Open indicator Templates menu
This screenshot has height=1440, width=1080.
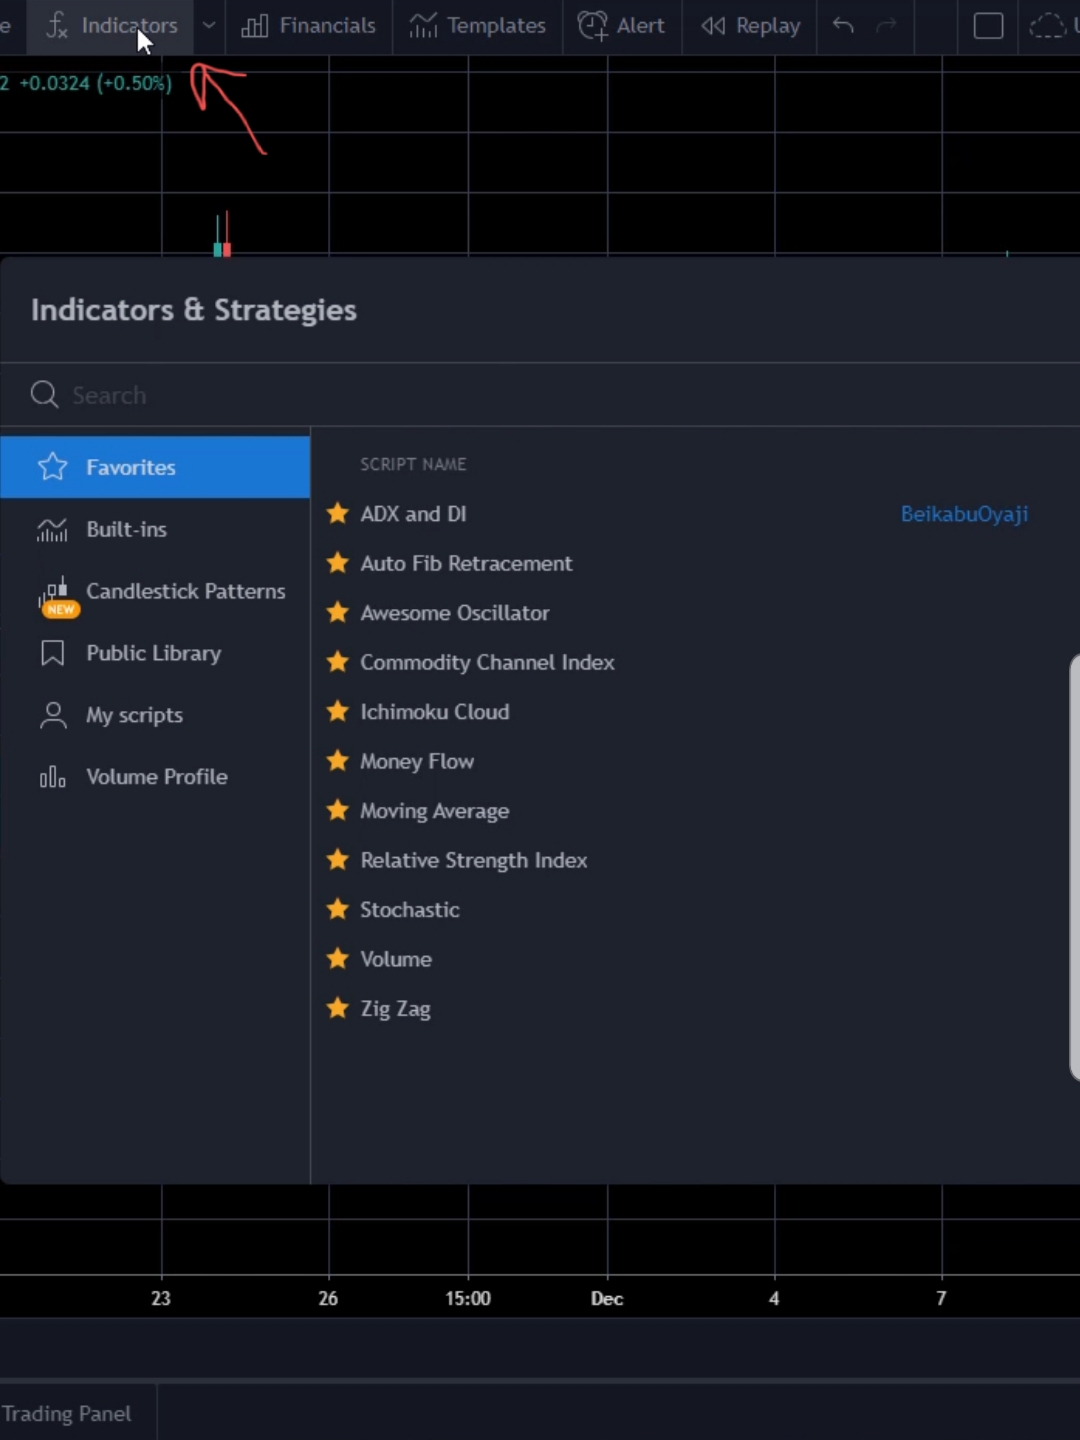pyautogui.click(x=477, y=26)
